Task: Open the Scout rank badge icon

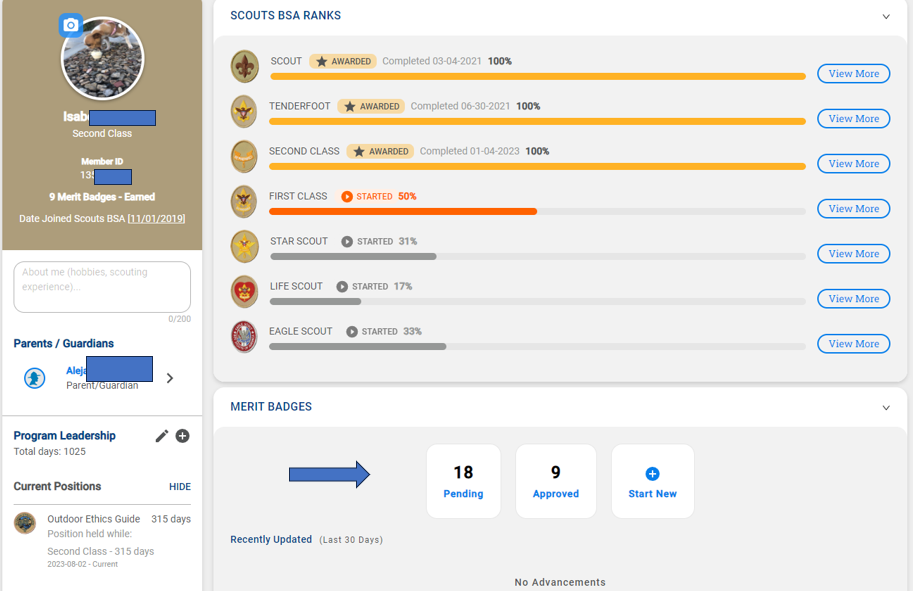Action: (245, 66)
